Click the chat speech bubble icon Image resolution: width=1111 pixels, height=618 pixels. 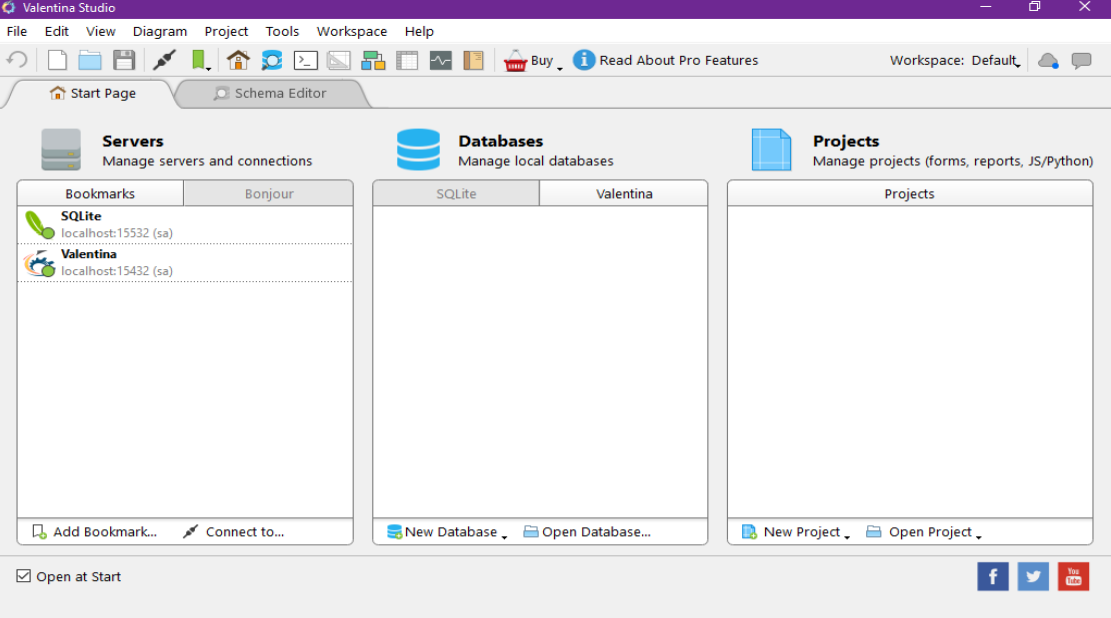point(1081,60)
